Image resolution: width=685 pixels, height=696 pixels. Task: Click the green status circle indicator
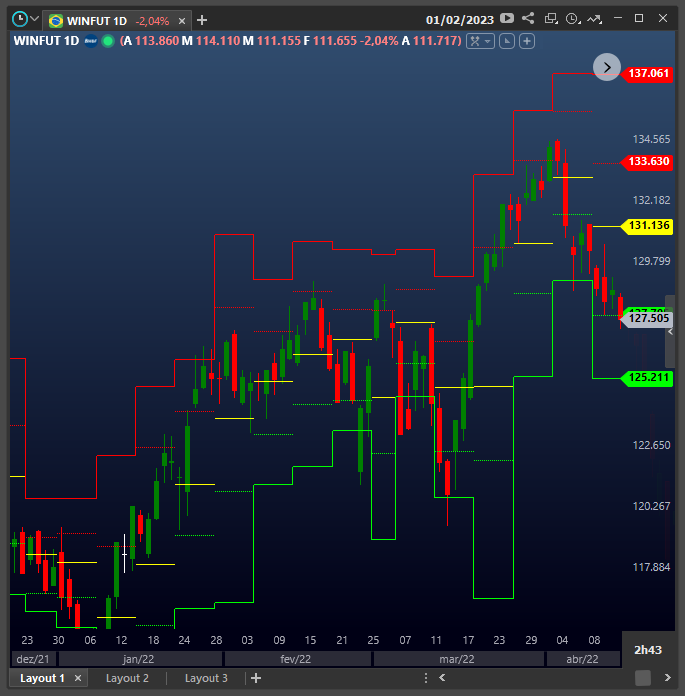pyautogui.click(x=108, y=41)
